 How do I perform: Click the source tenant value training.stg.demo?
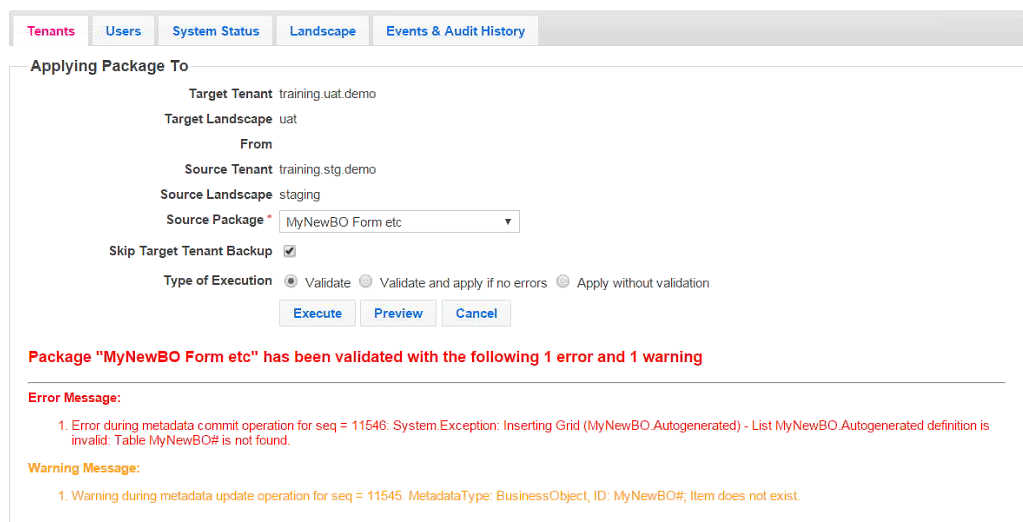pos(327,169)
